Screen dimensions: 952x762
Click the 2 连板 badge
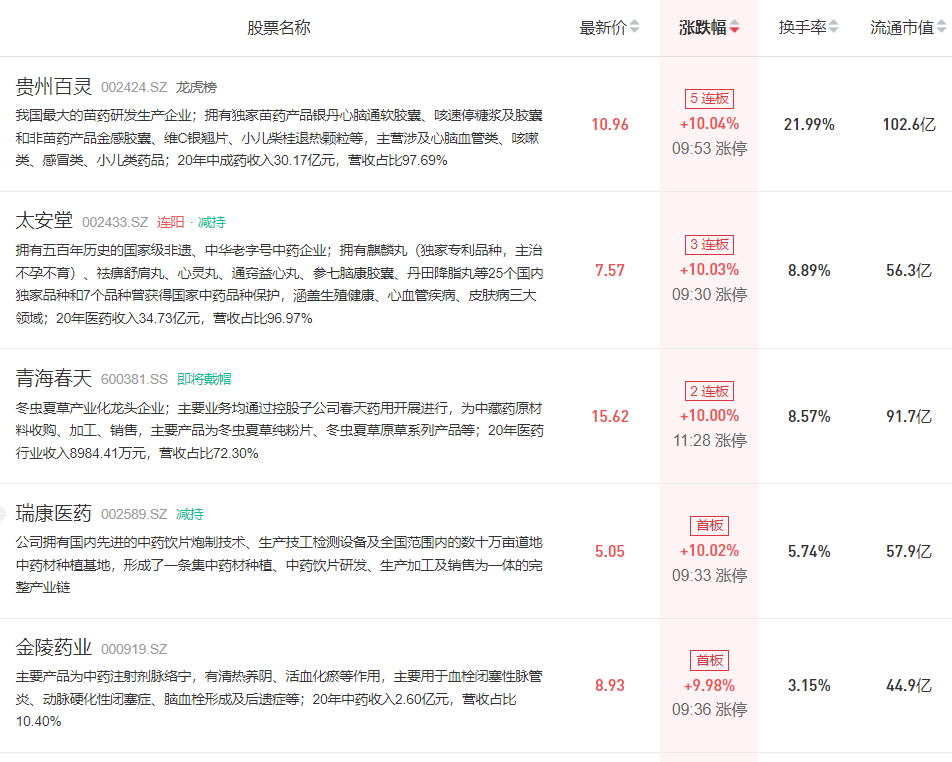(x=709, y=391)
